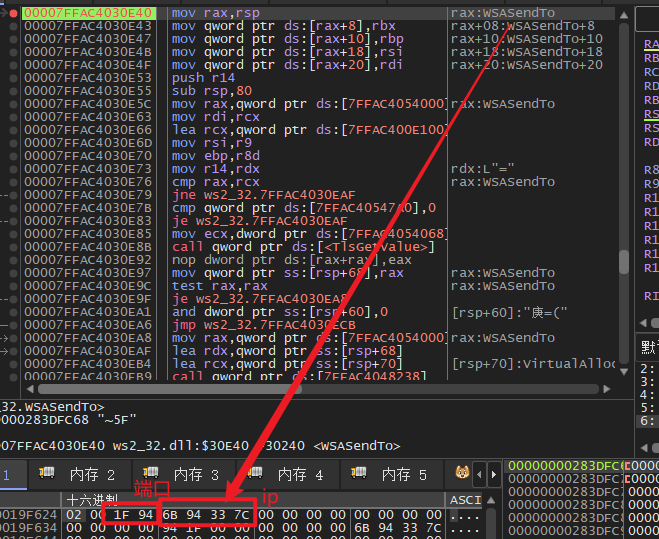Viewport: 659px width, 539px height.
Task: Click comment 'rax+08:WSASendTo+8'
Action: click(523, 26)
